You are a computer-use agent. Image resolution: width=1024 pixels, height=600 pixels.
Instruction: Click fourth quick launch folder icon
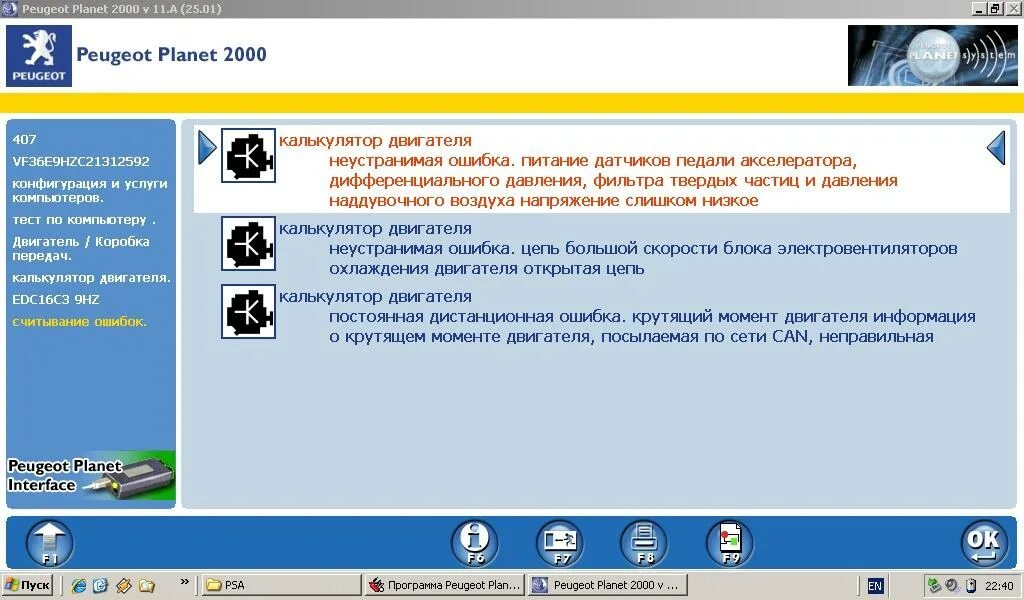[x=147, y=586]
